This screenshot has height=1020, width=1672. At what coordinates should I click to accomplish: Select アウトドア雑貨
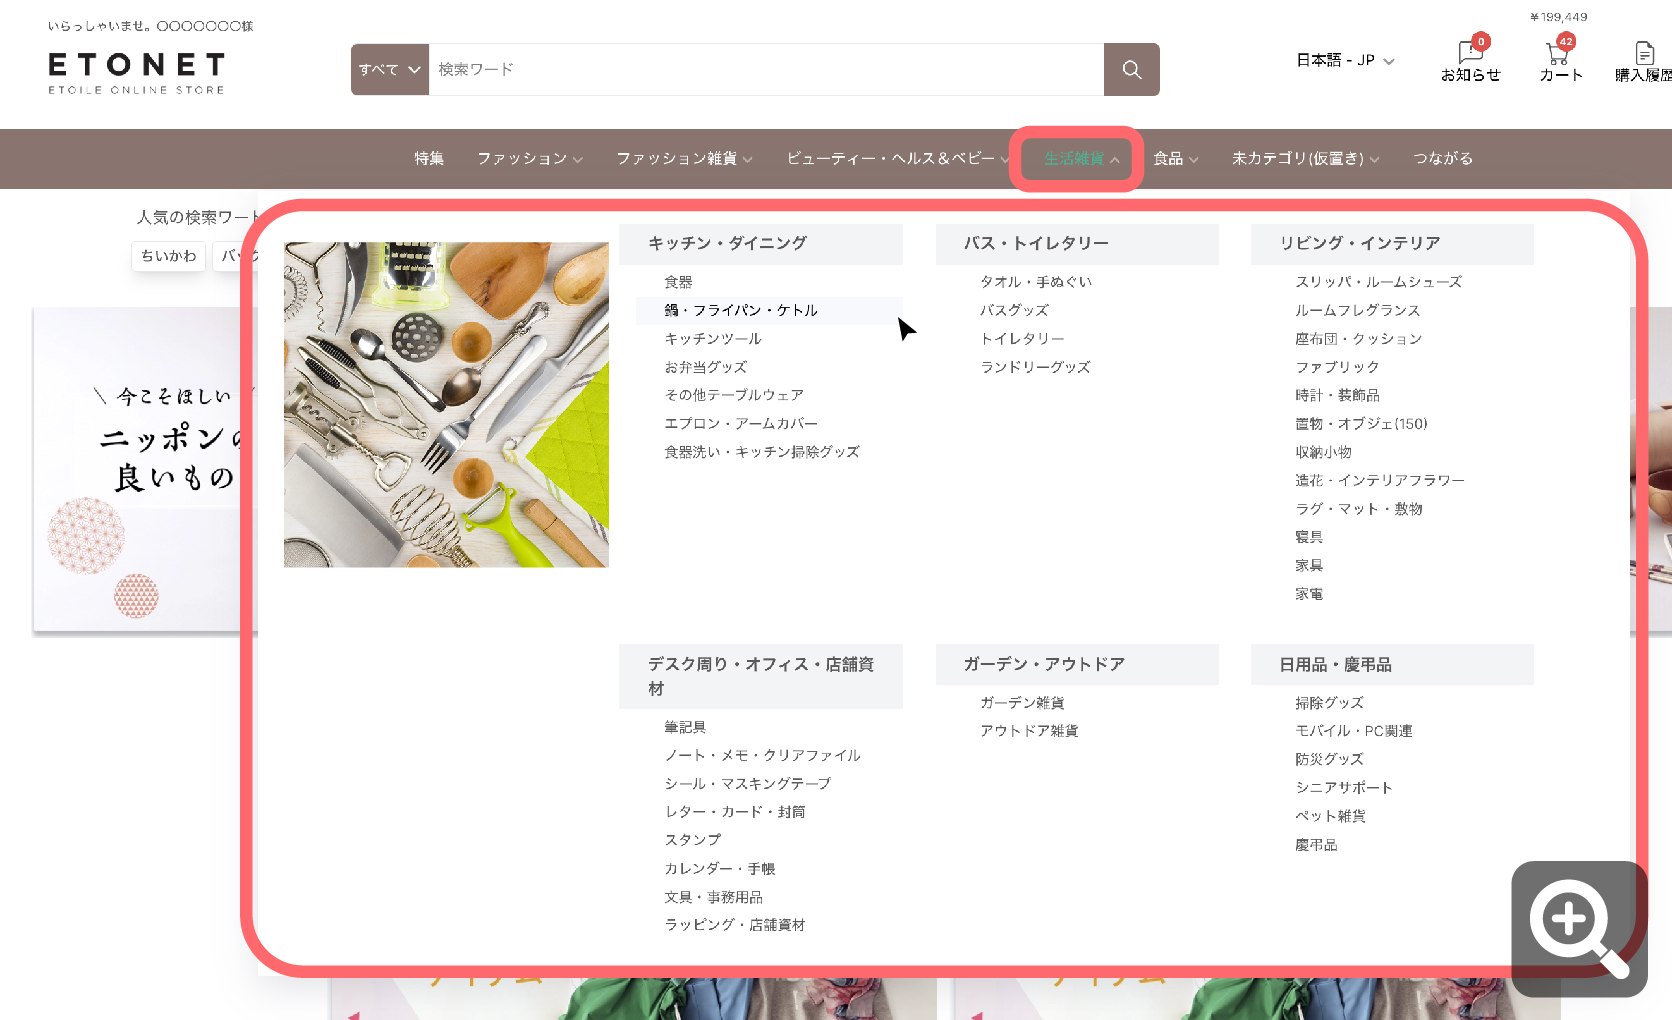point(1029,731)
